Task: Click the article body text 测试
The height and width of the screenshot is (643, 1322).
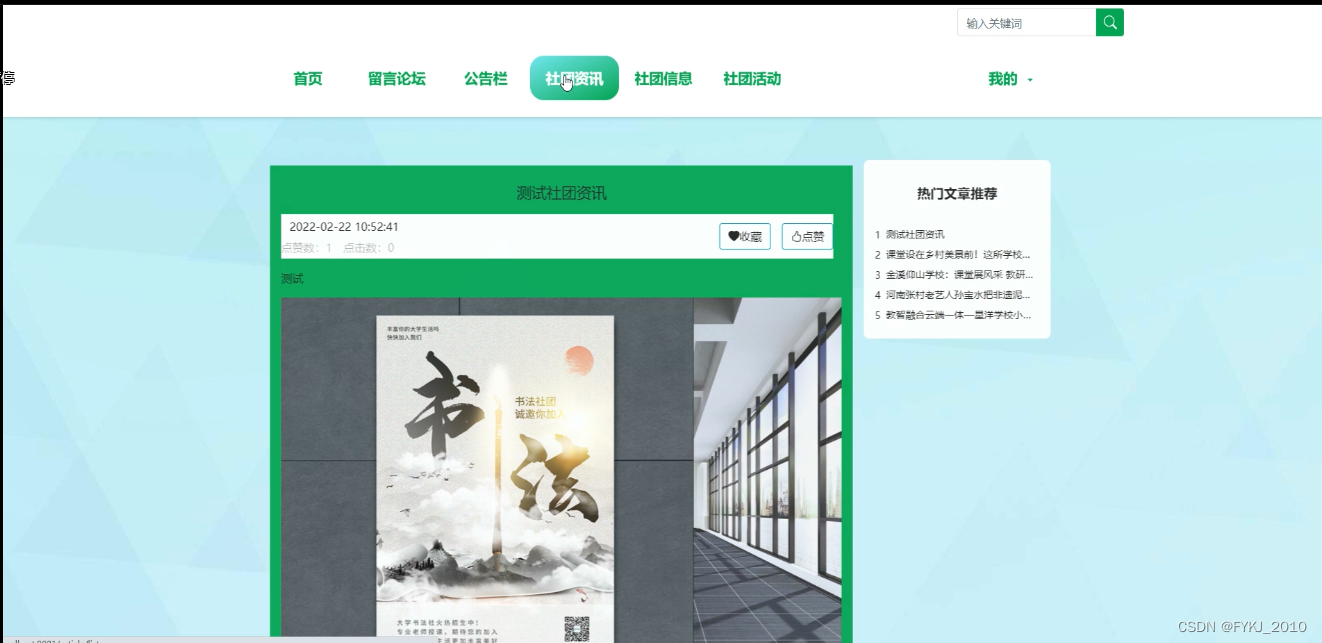Action: [x=292, y=279]
